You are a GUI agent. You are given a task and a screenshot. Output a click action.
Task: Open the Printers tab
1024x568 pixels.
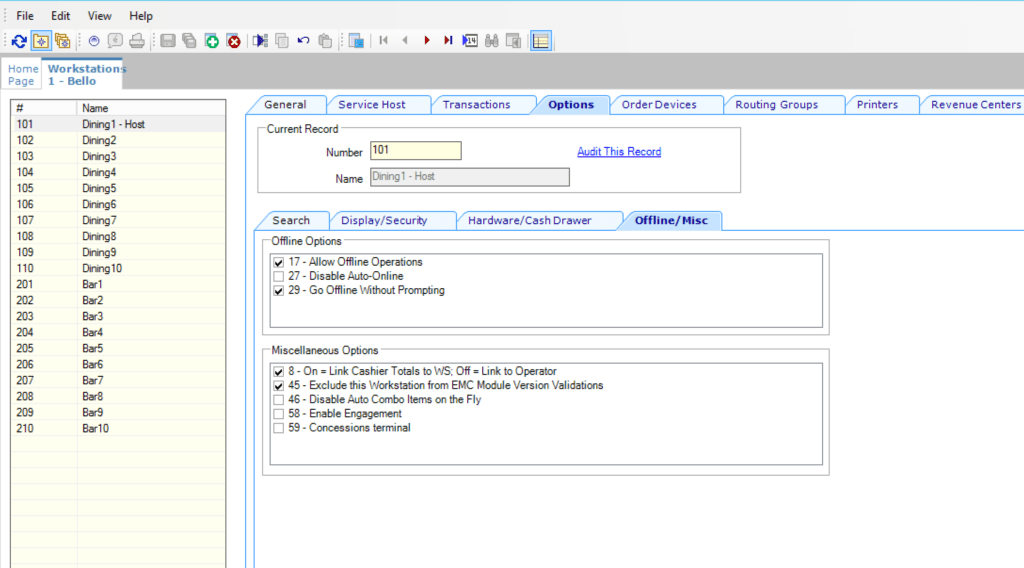(x=877, y=104)
